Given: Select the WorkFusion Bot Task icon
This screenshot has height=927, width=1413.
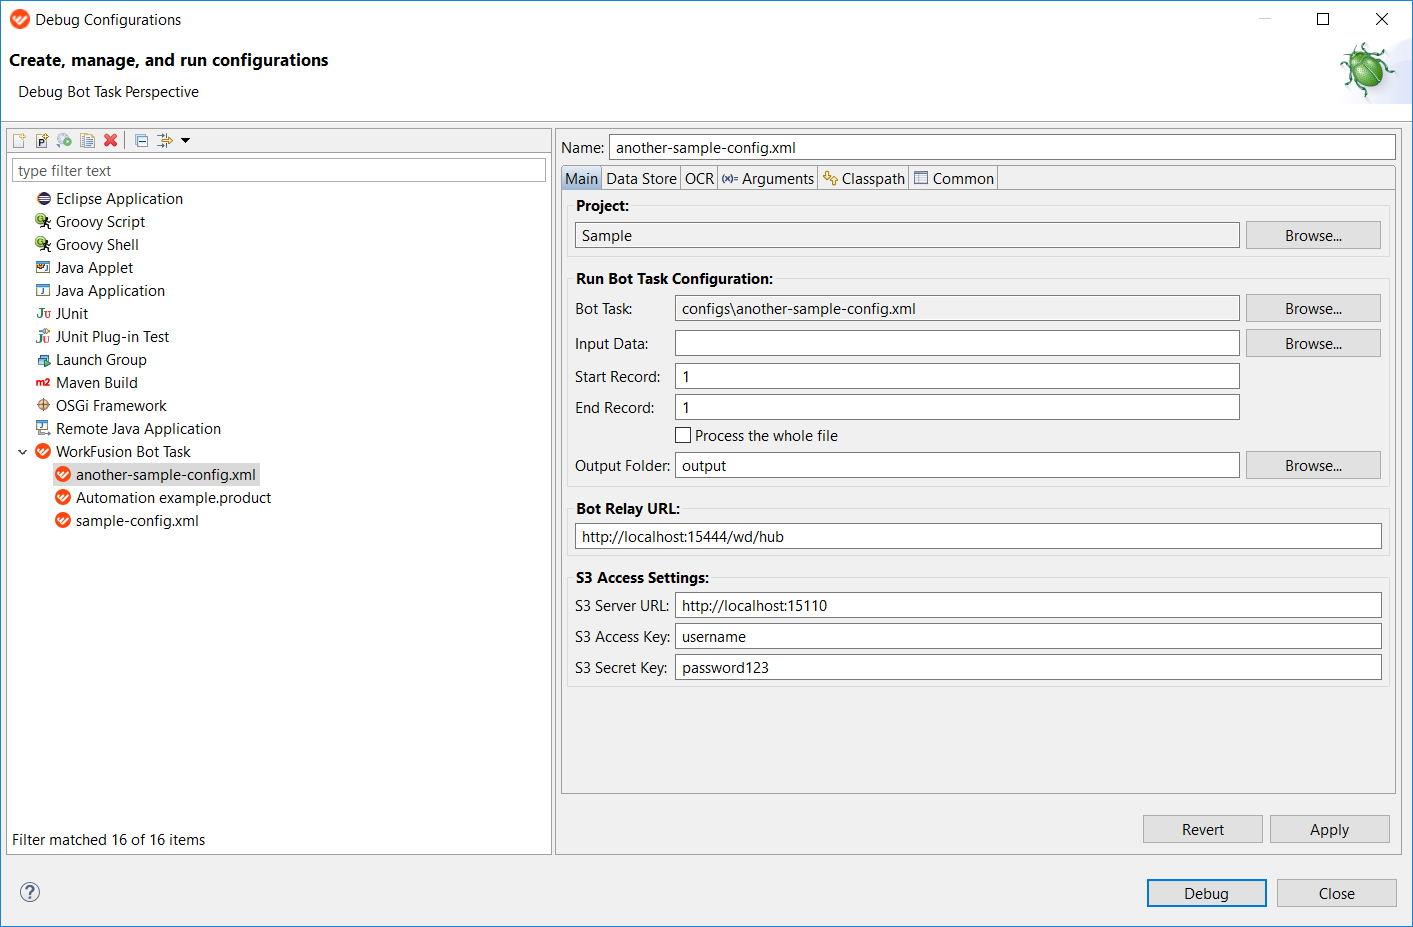Looking at the screenshot, I should tap(43, 452).
